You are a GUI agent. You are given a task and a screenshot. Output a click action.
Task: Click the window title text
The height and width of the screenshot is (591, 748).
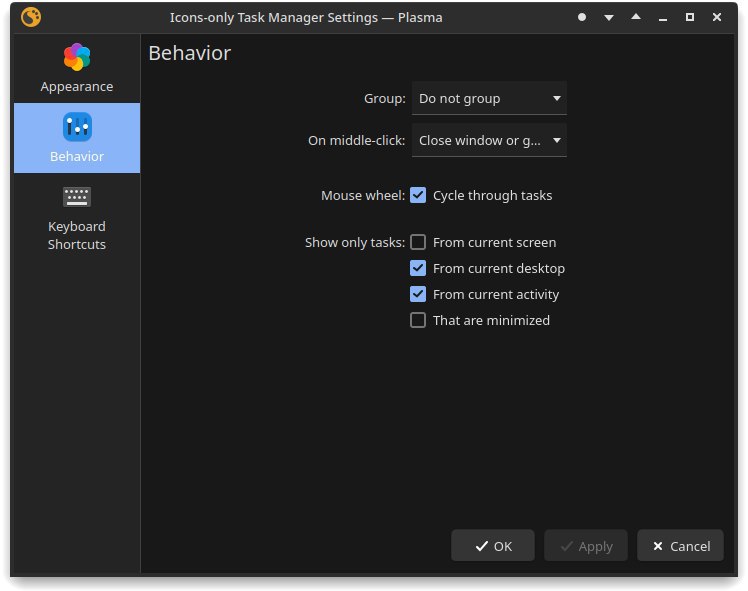pos(306,18)
